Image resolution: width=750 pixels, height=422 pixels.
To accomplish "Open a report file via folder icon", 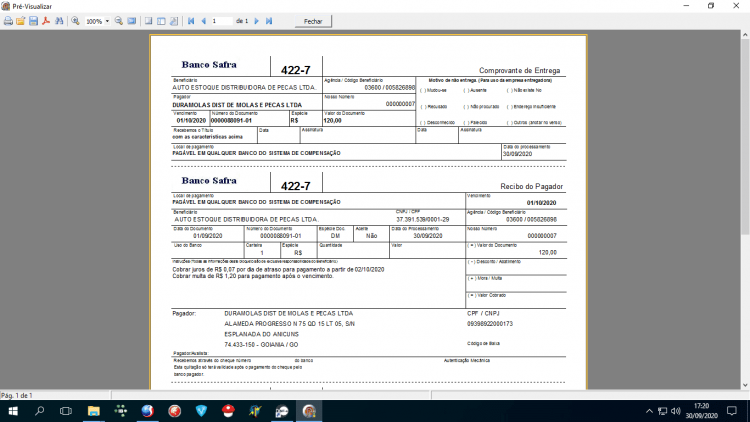I will tap(21, 21).
